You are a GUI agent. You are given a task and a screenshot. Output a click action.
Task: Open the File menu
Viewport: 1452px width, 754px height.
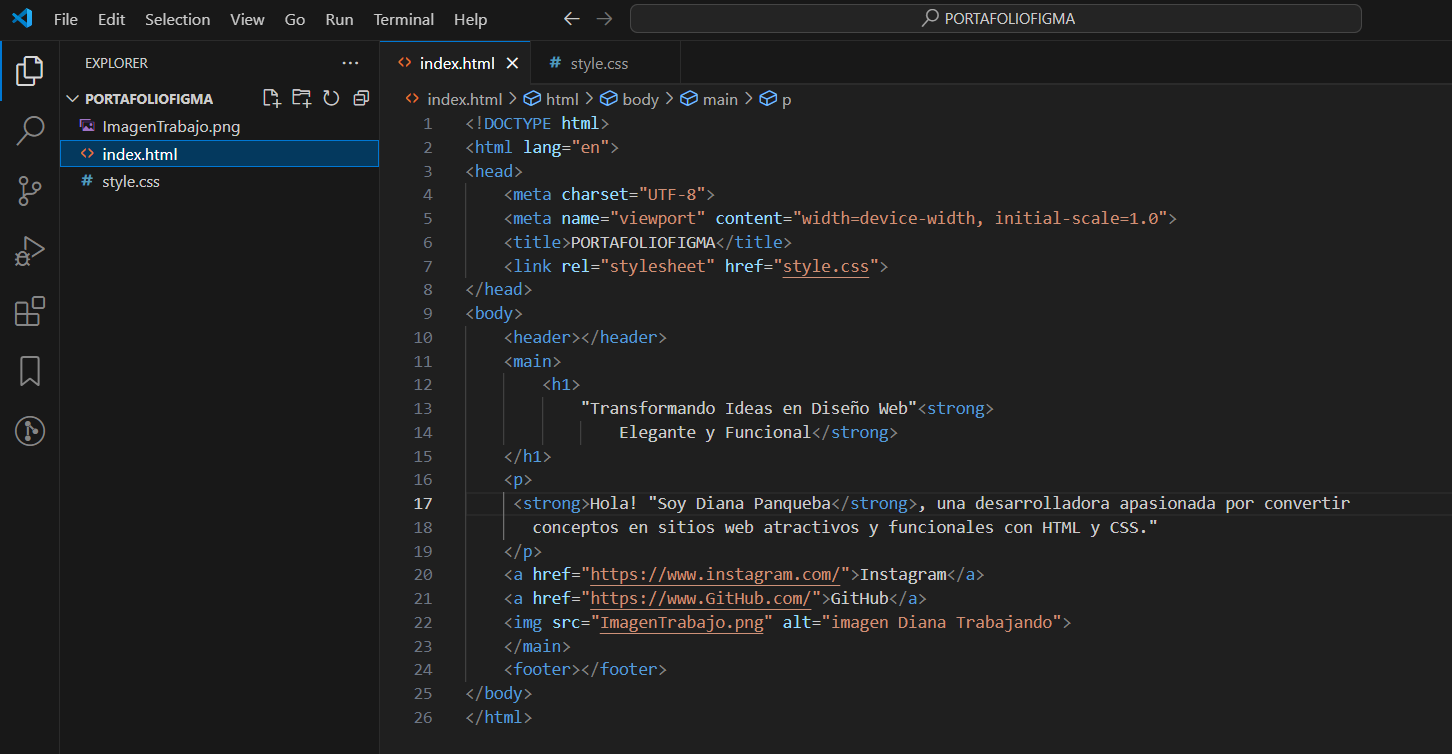point(65,19)
